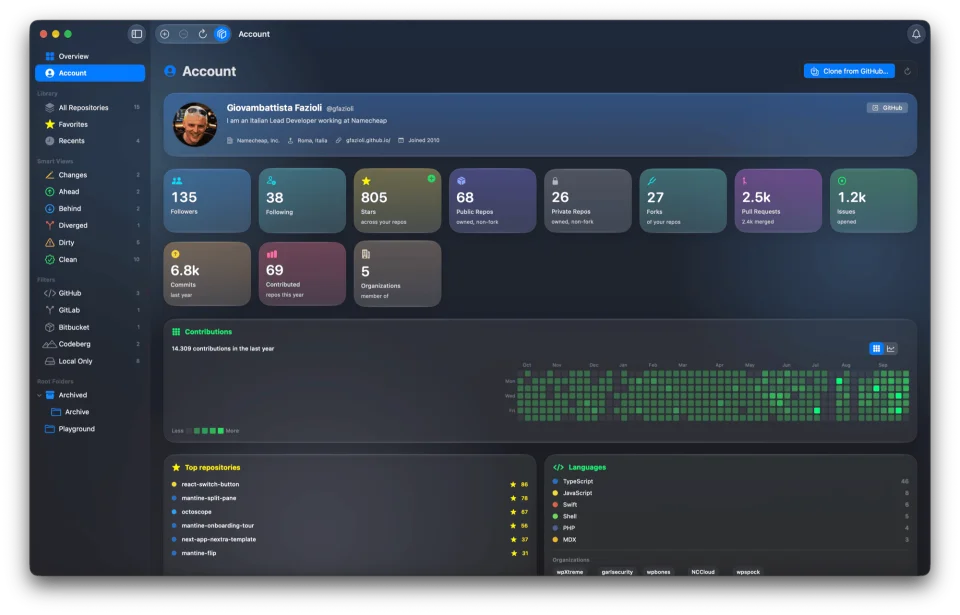Click the 805 Stars card
960x615 pixels.
(x=397, y=200)
